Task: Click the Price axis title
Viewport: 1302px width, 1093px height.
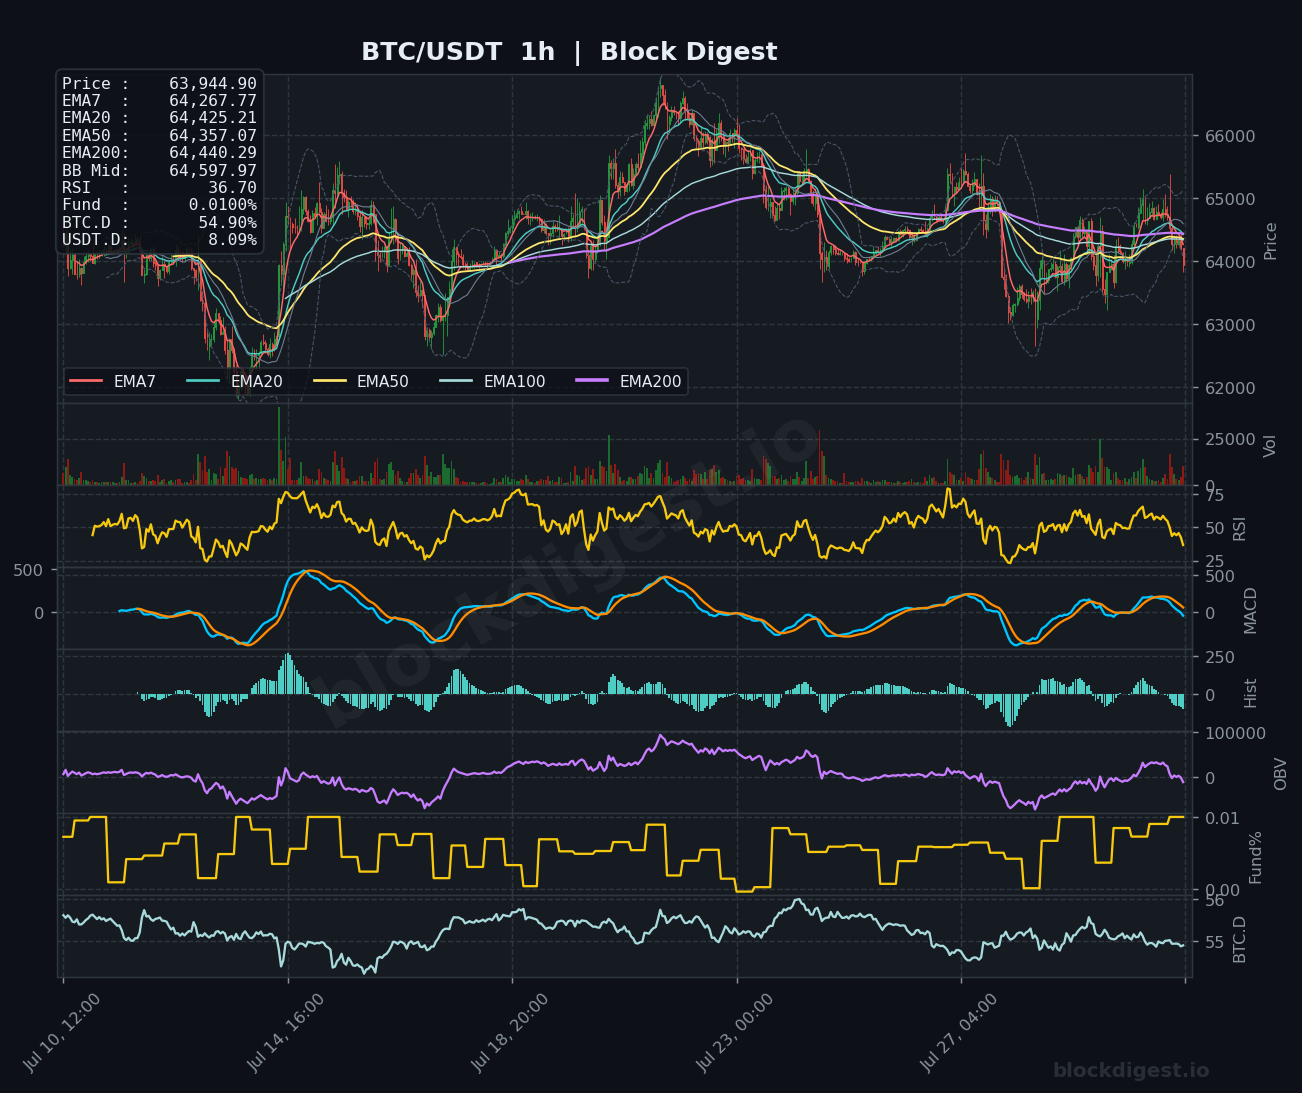Action: (x=1271, y=241)
